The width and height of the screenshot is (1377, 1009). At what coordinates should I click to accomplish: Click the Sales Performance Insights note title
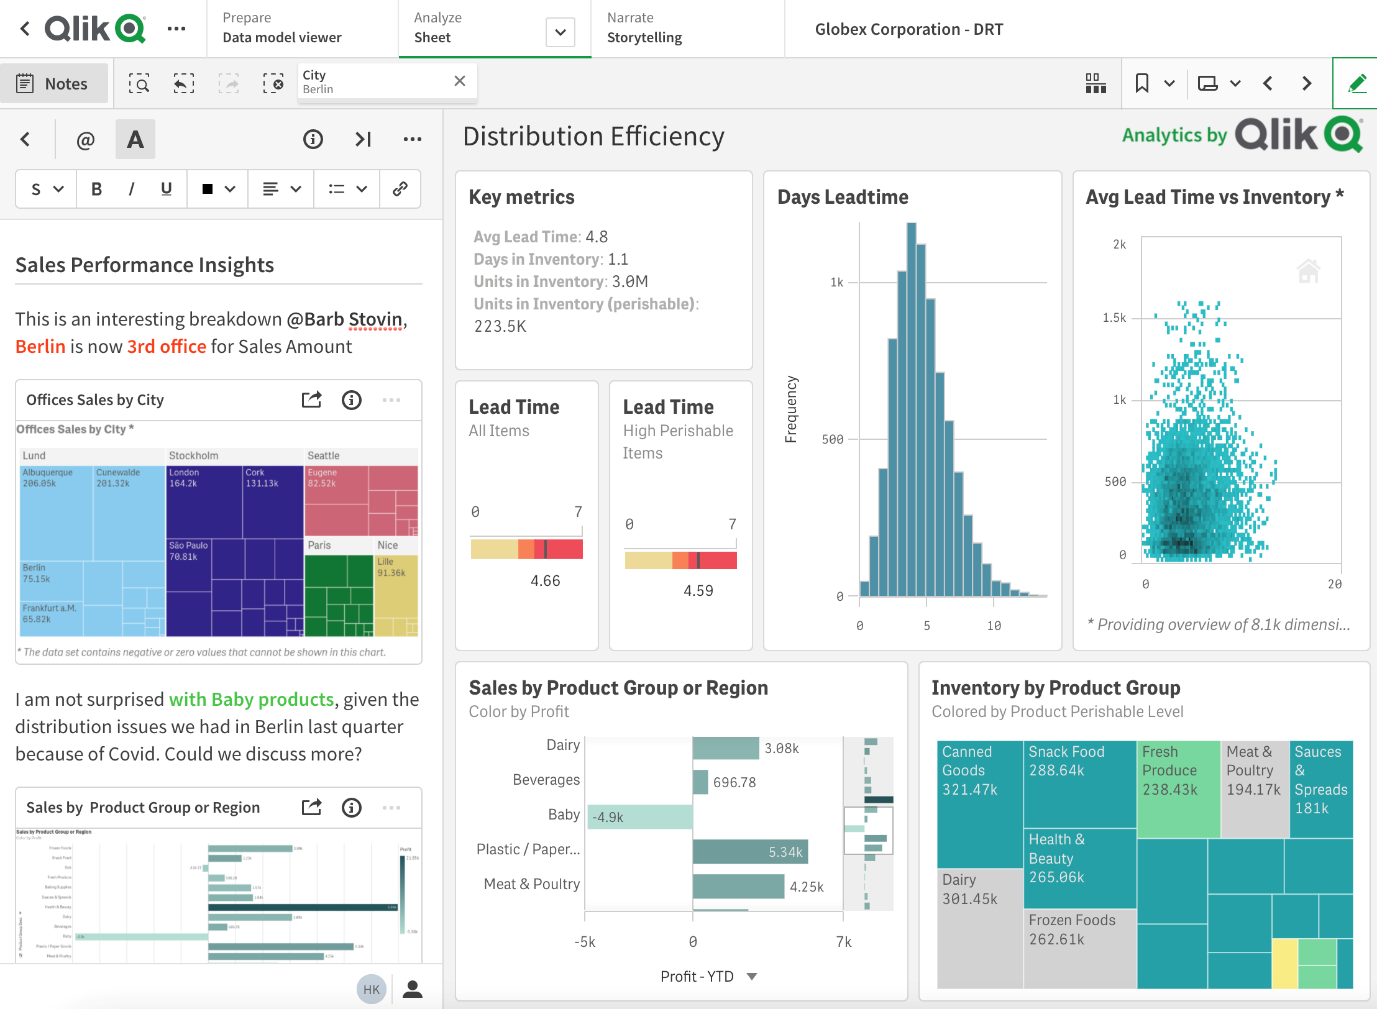click(145, 264)
